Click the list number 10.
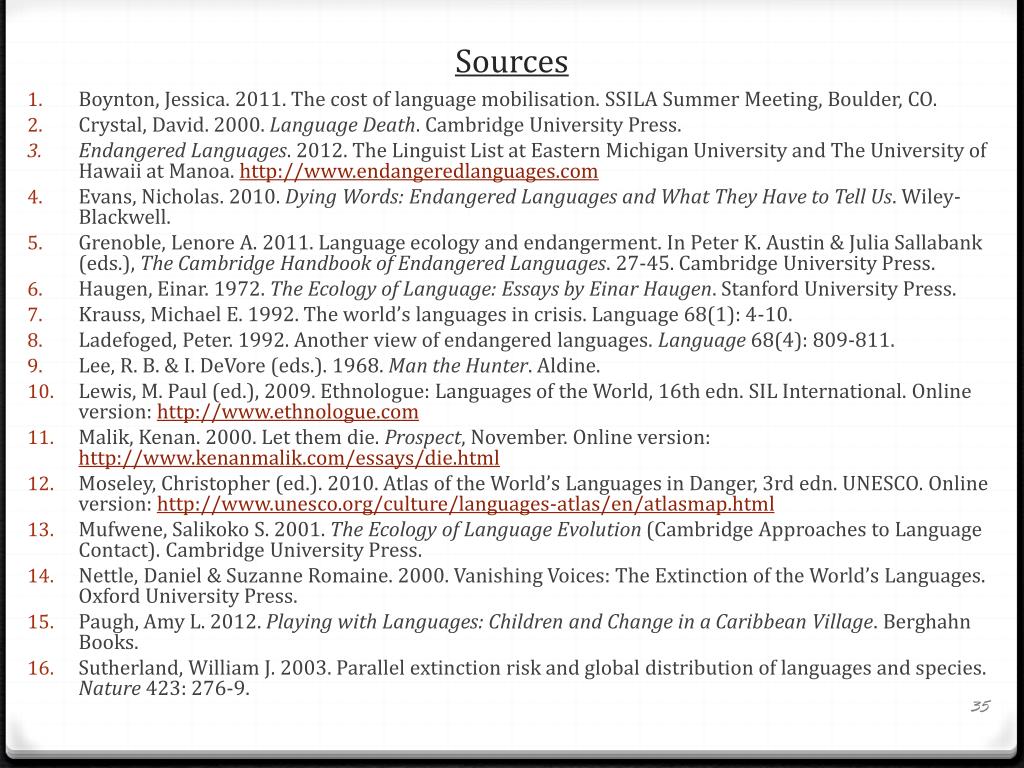The image size is (1024, 768). [x=40, y=392]
